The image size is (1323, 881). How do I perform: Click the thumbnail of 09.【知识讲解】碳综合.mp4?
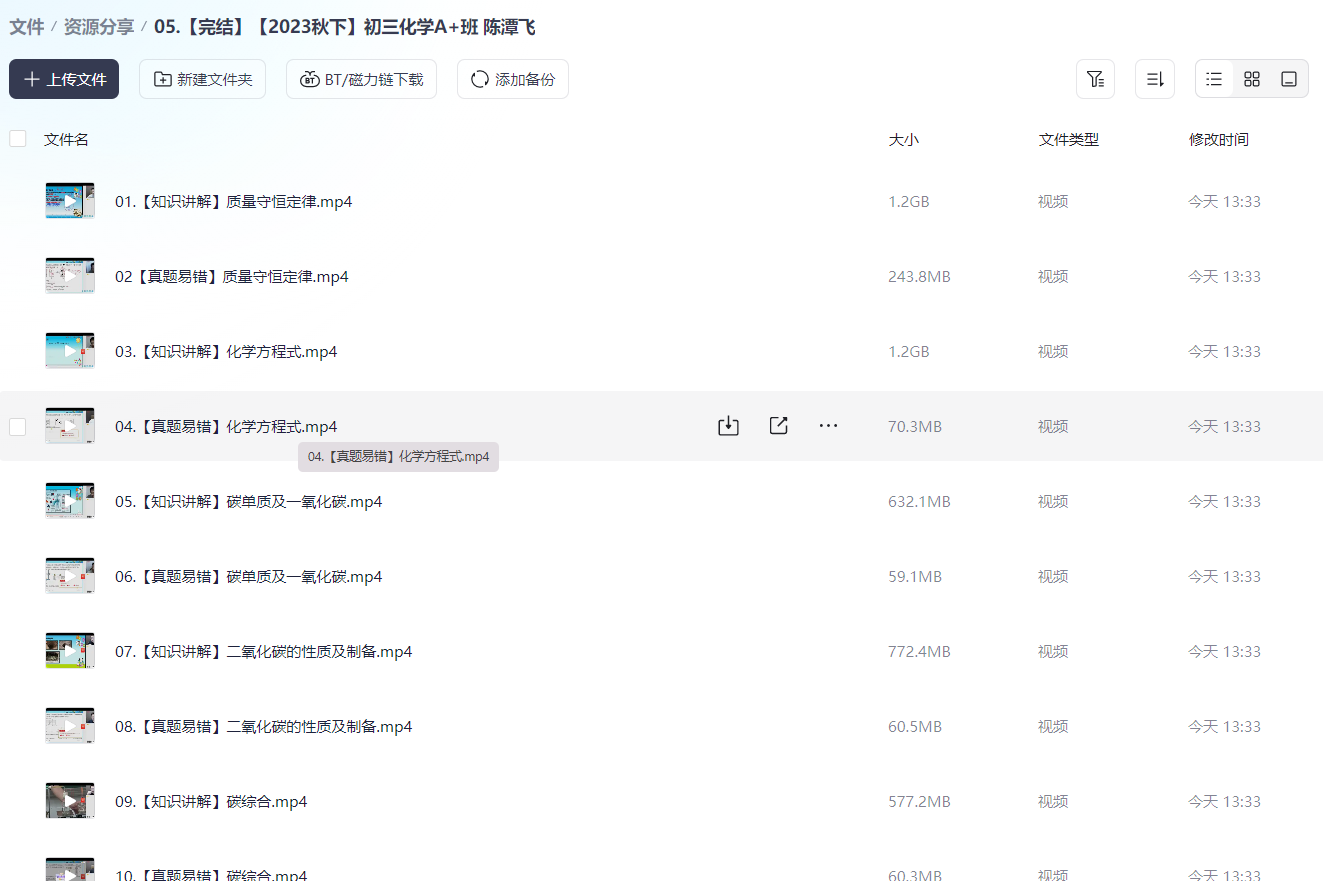click(69, 800)
